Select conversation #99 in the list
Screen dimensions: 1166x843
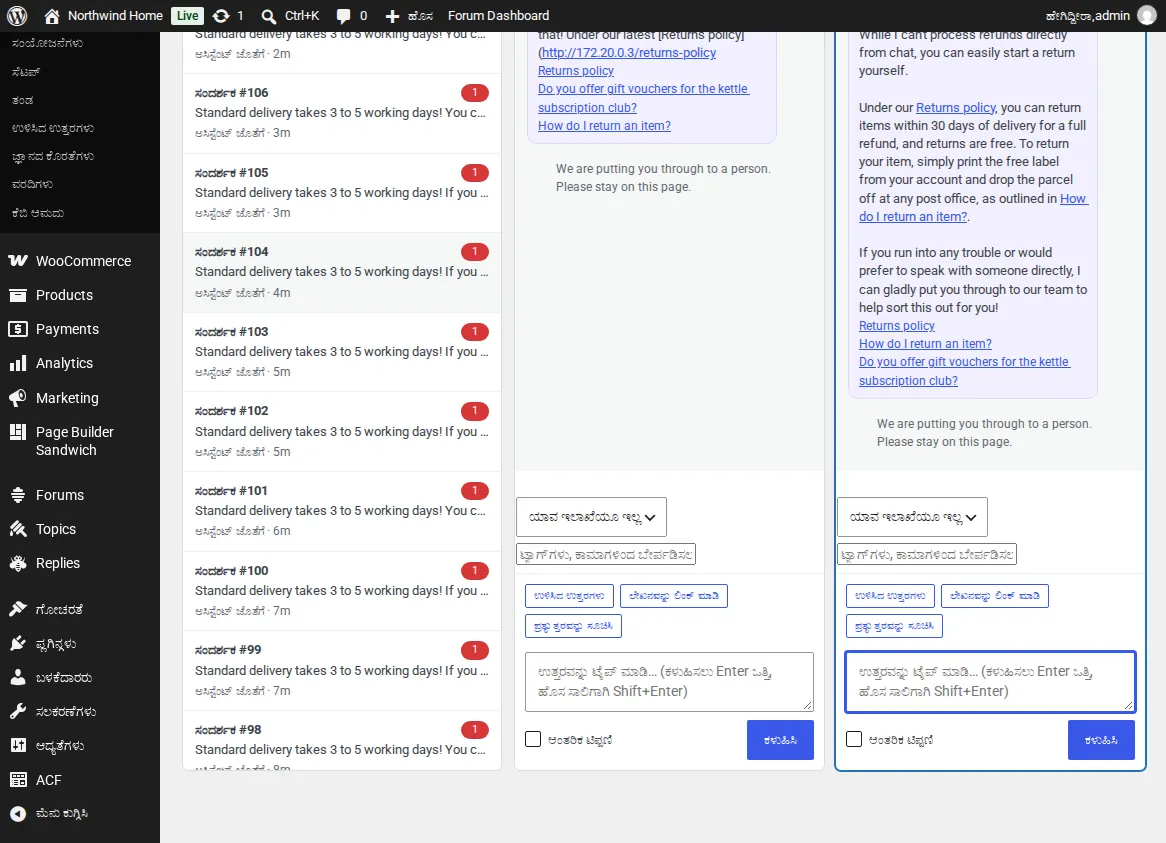(342, 670)
